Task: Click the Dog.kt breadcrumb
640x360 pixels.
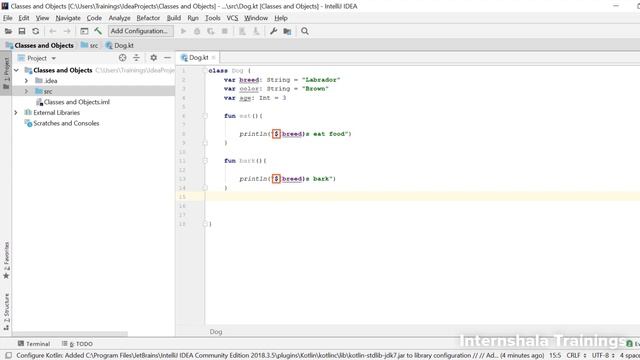Action: click(120, 45)
